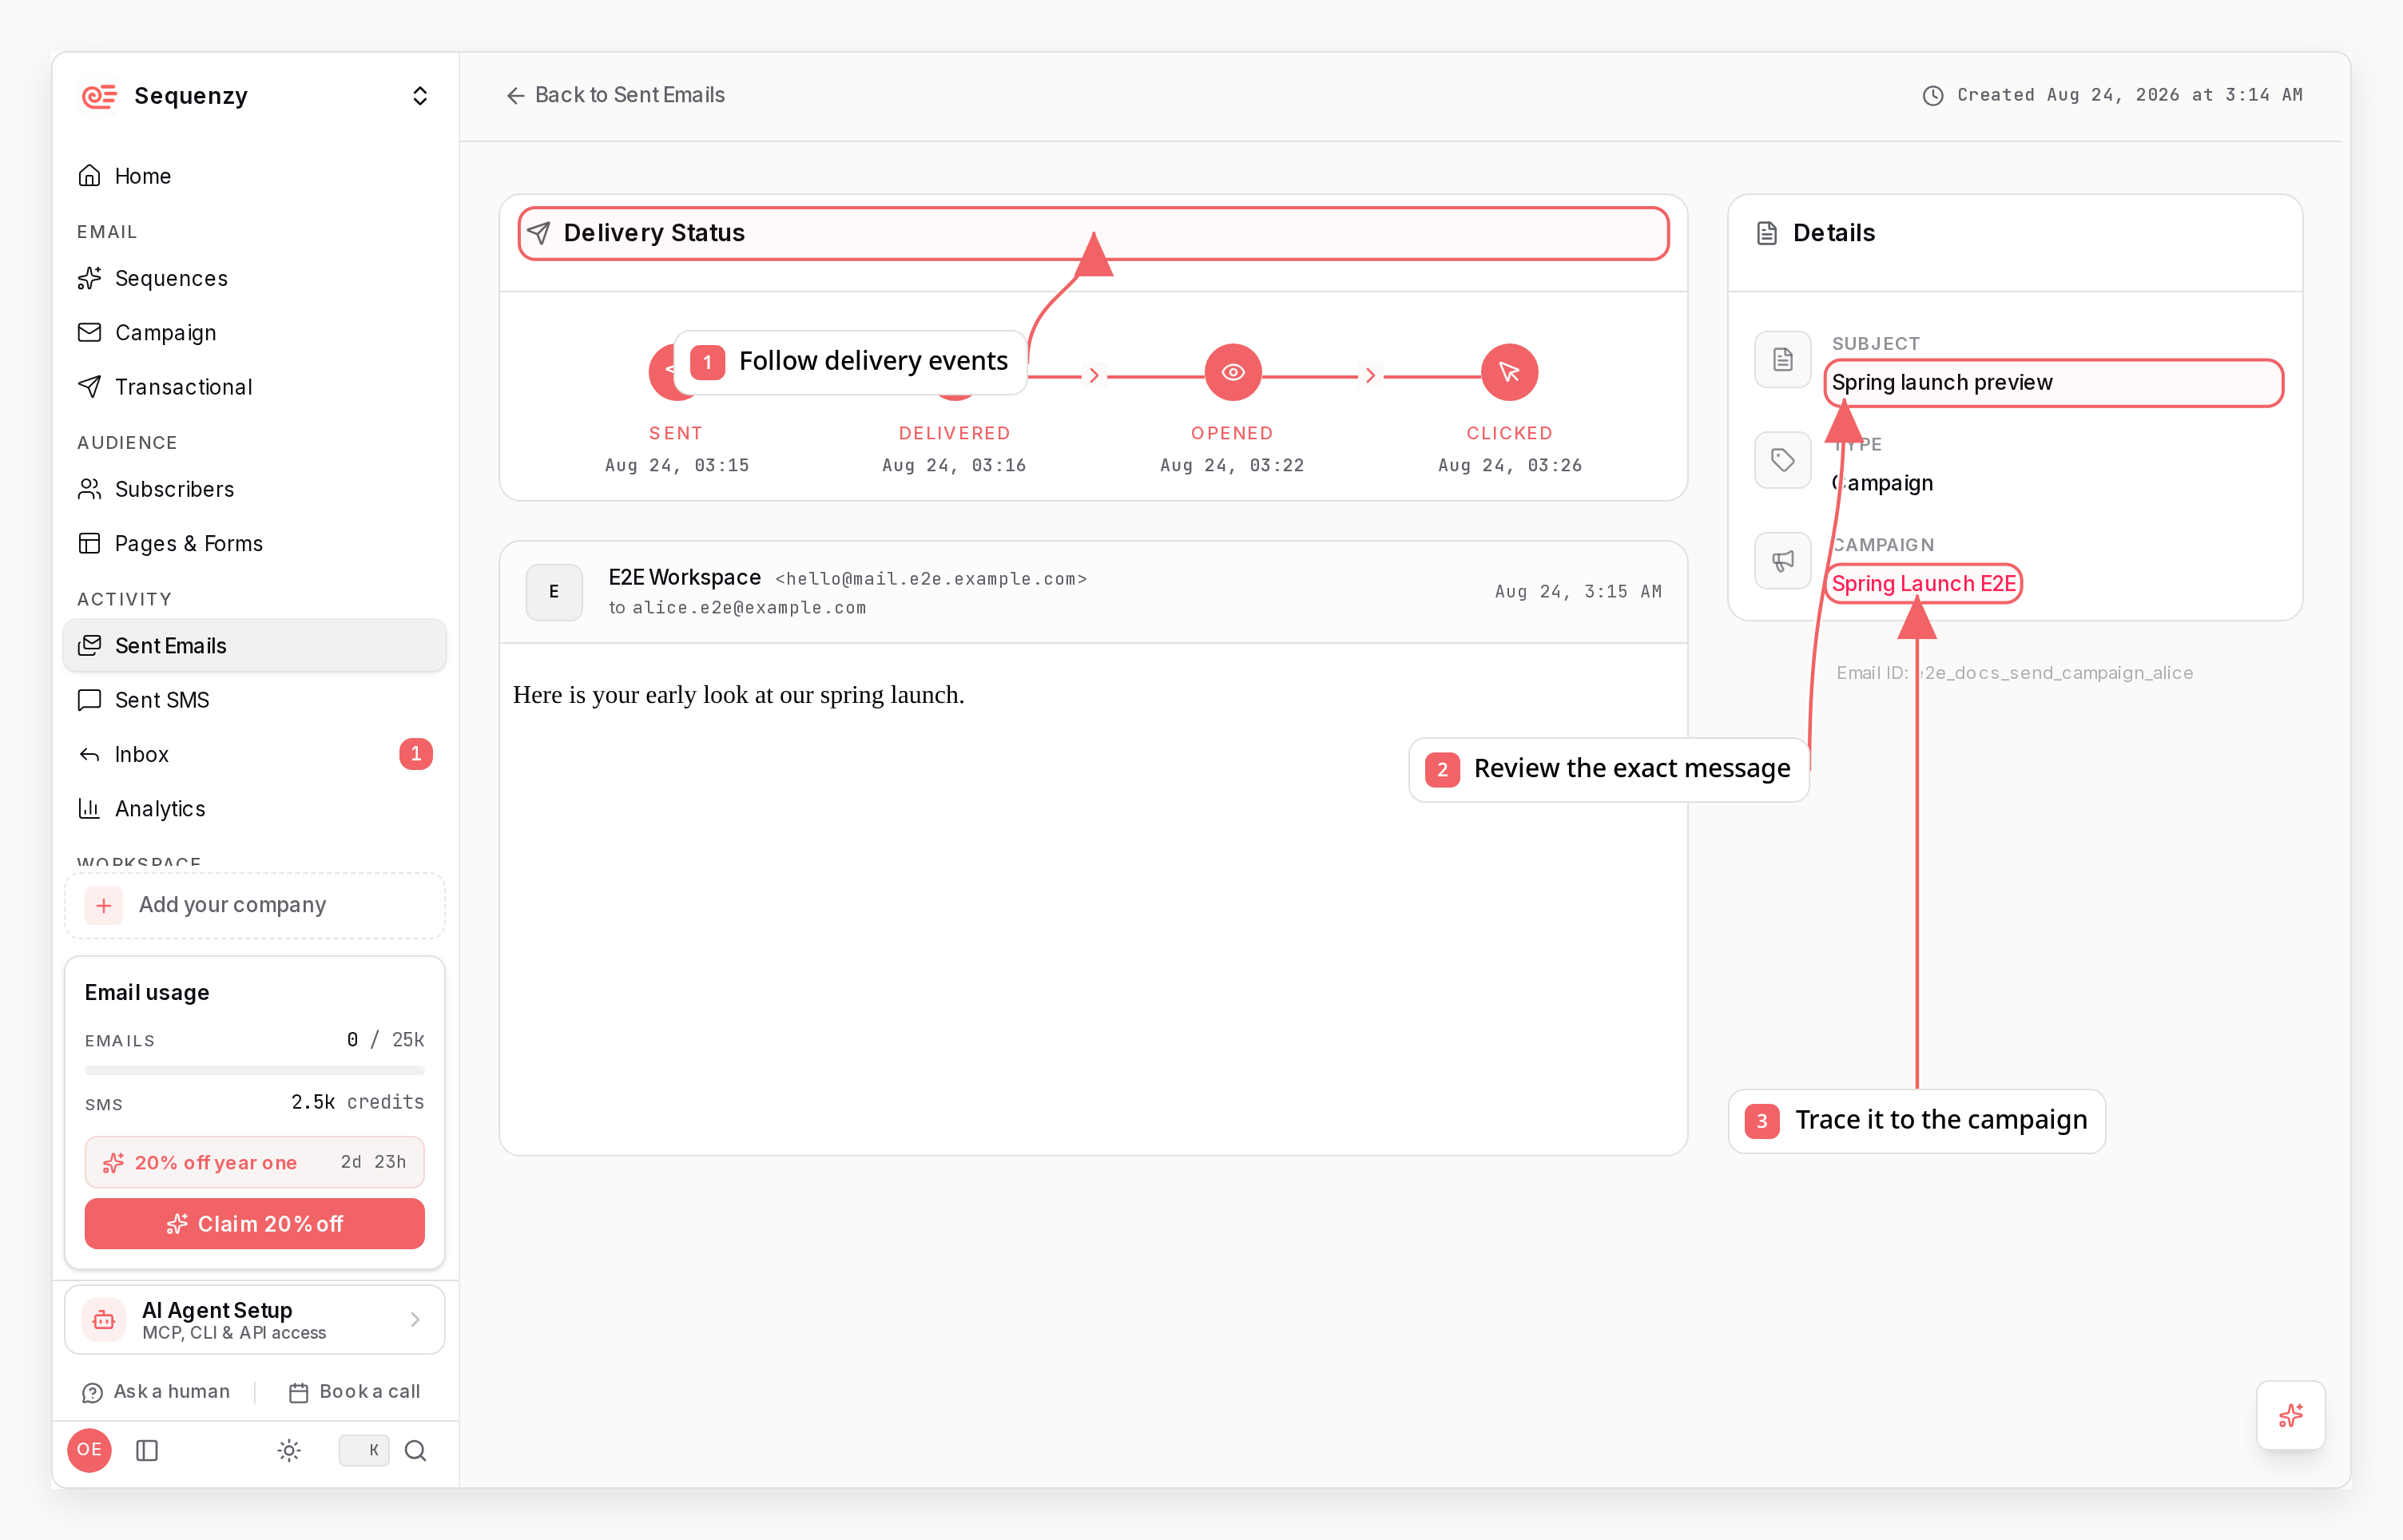
Task: Click the email body text about spring launch
Action: click(738, 695)
